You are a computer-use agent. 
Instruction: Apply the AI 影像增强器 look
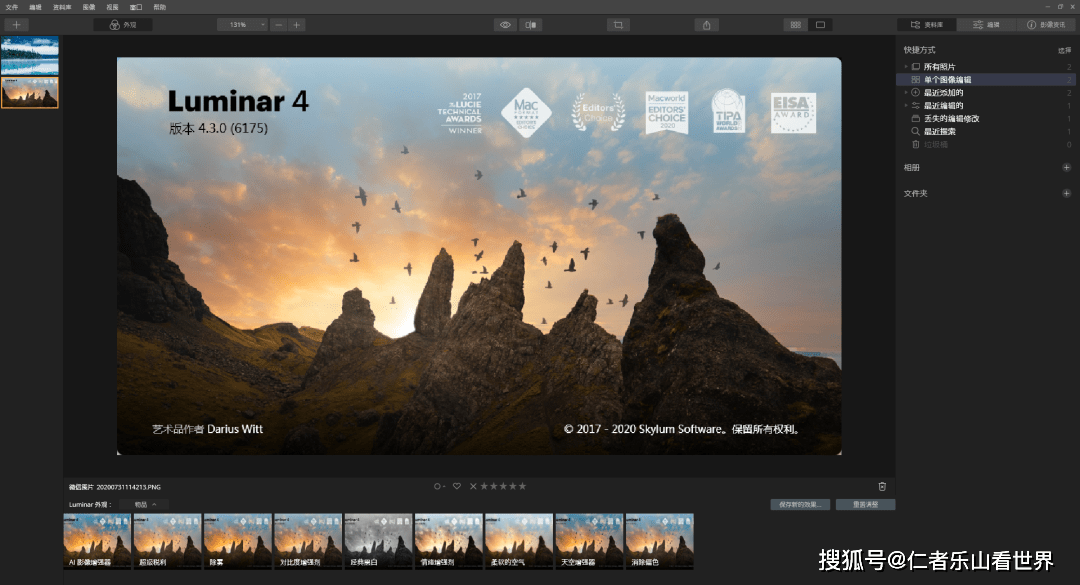point(97,541)
